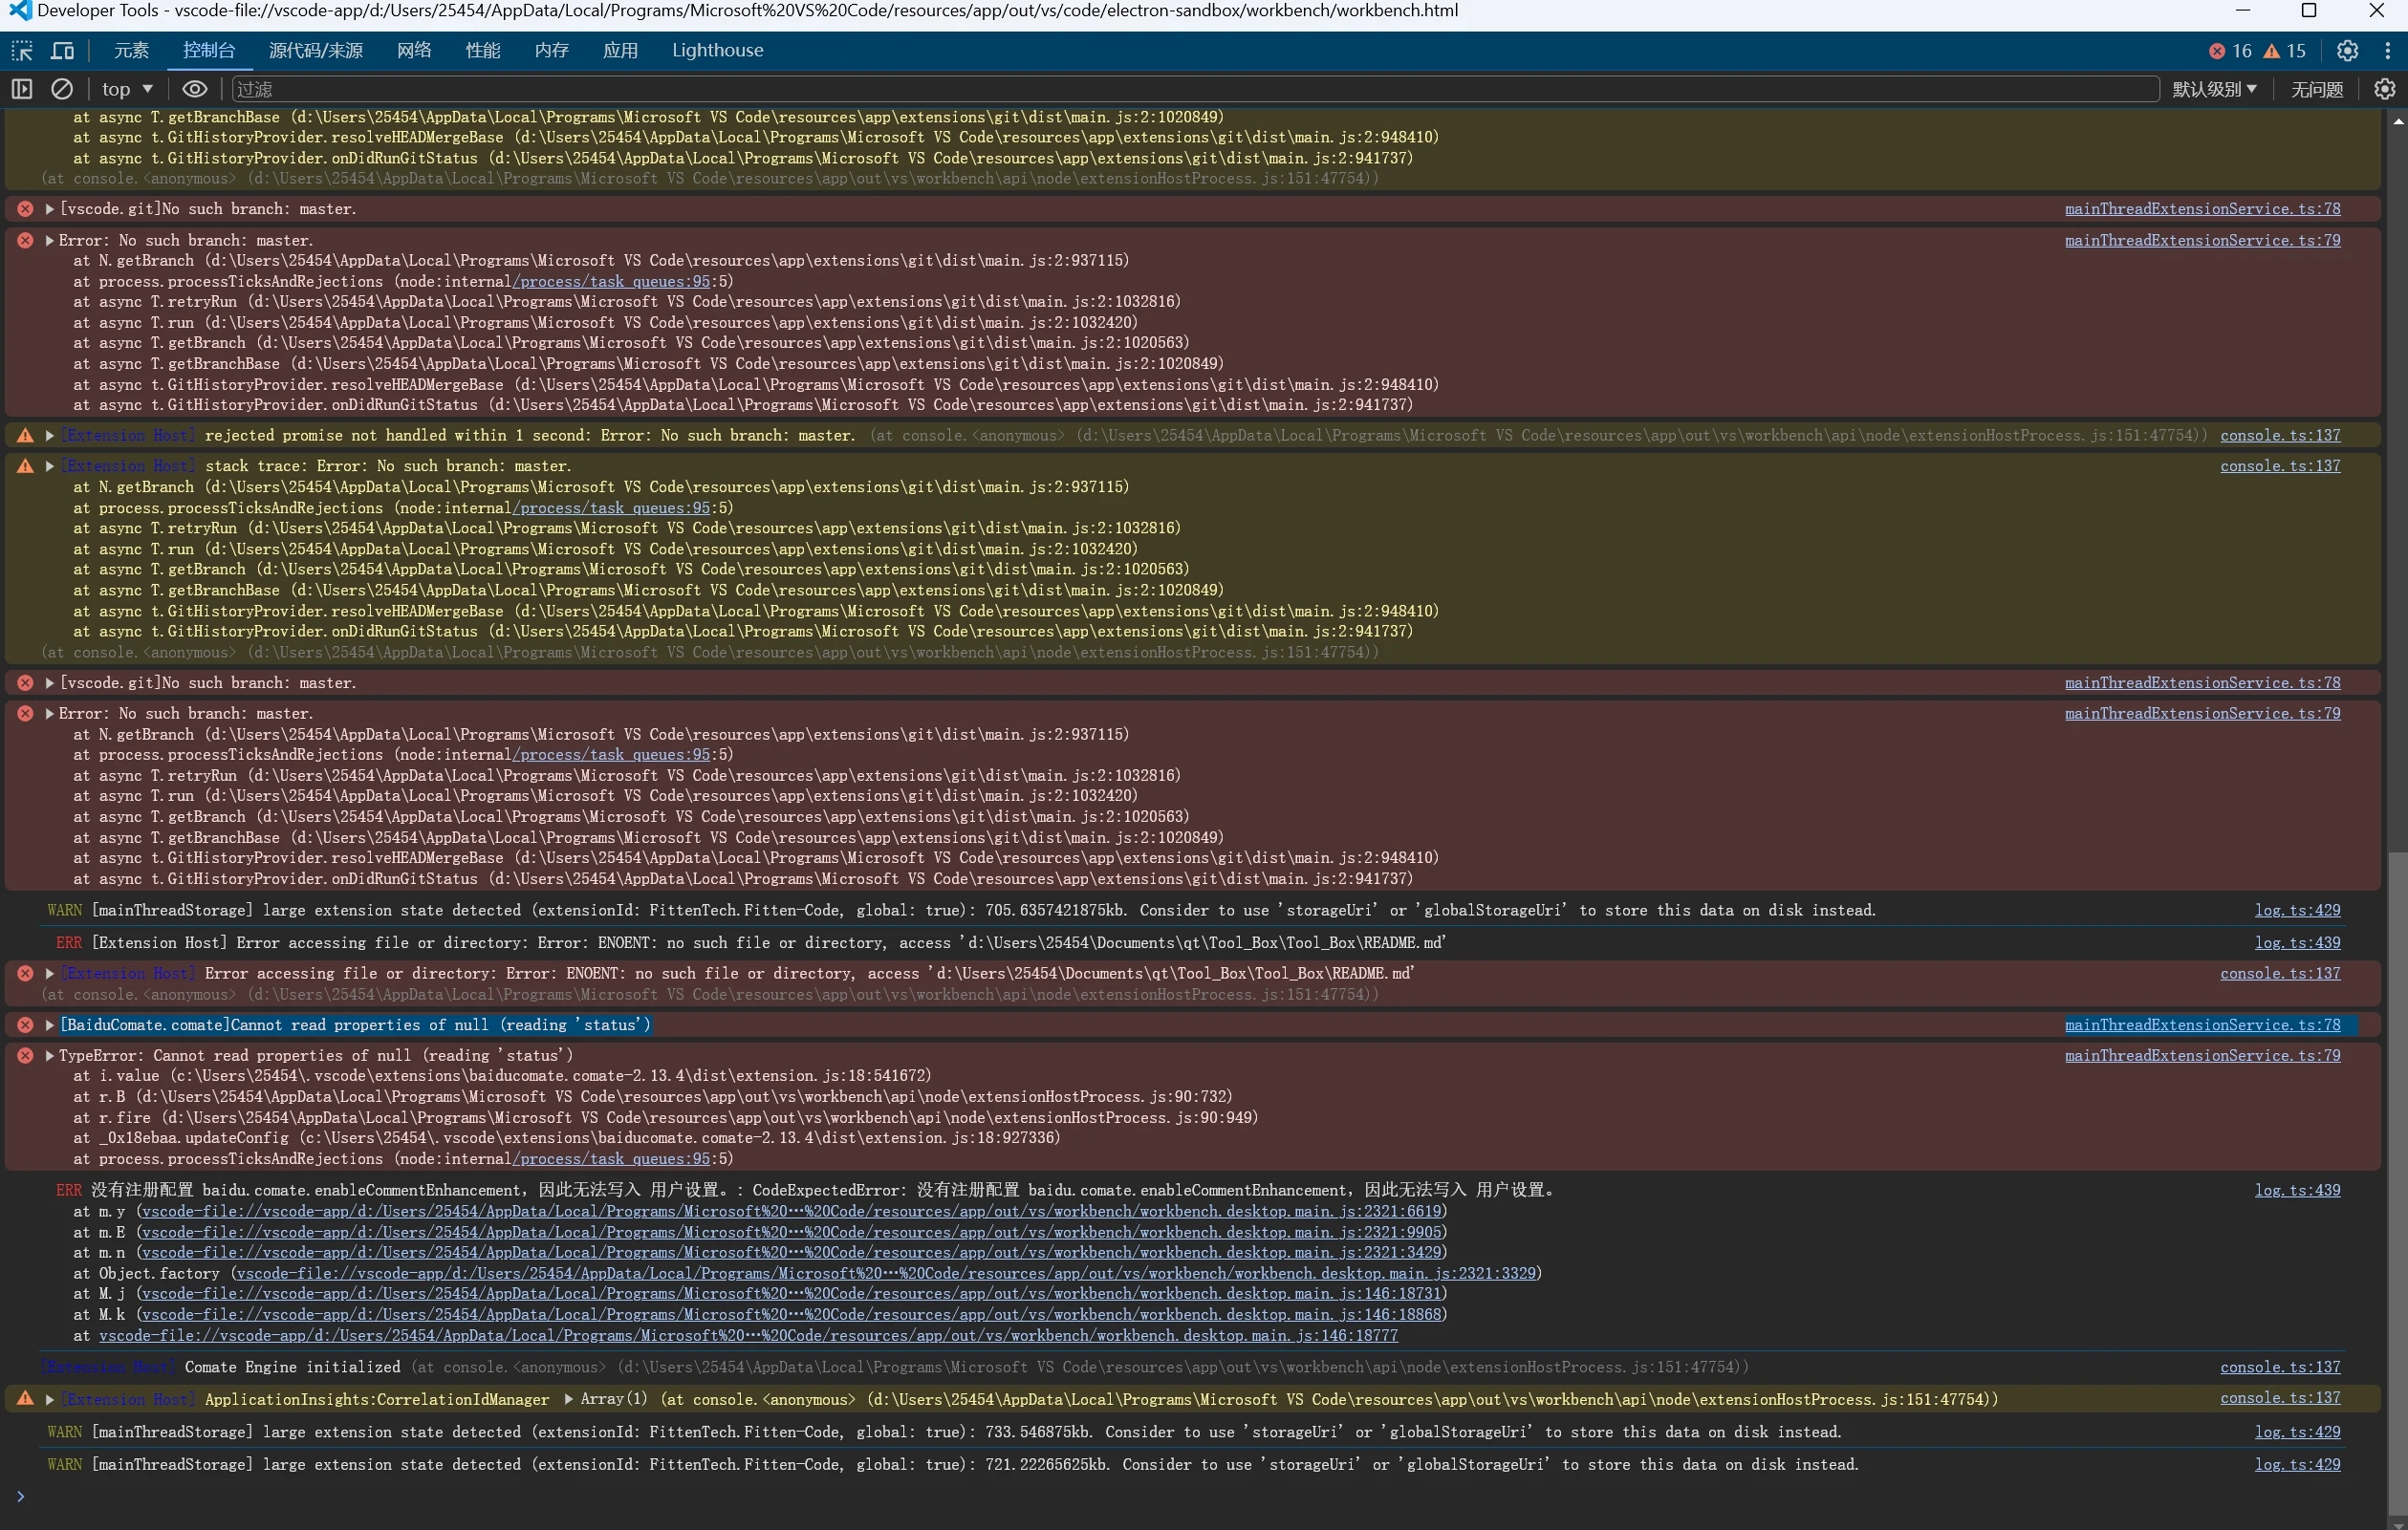Screen dimensions: 2408x1530
Task: Click the red error count badge 16
Action: [x=2230, y=50]
